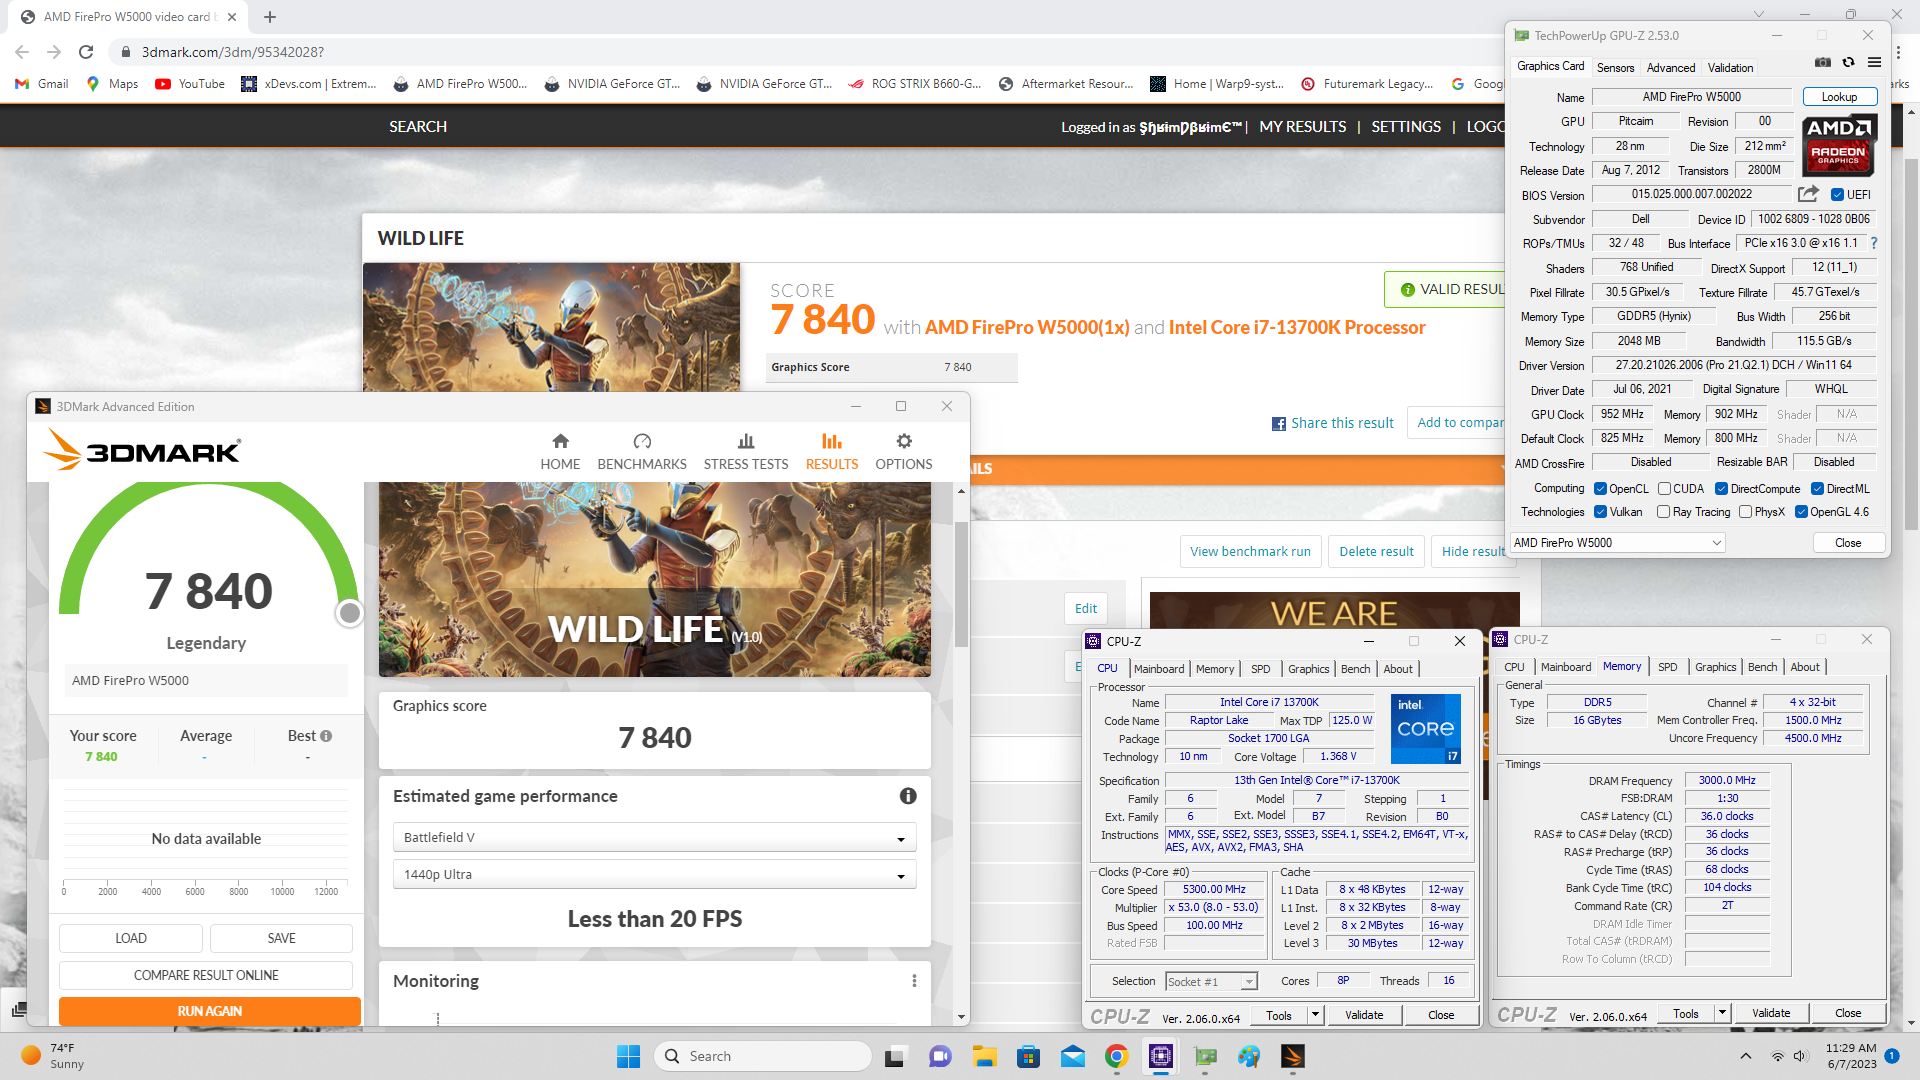Click the Windows Start button
This screenshot has height=1080, width=1920.
628,1056
